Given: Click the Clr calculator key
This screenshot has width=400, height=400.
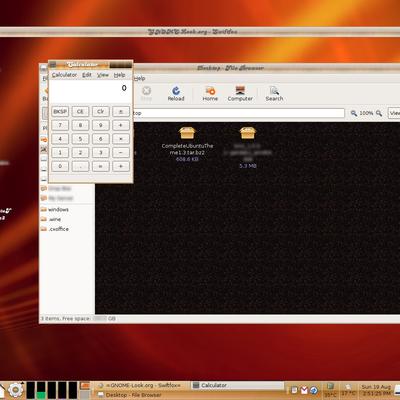Looking at the screenshot, I should [101, 112].
